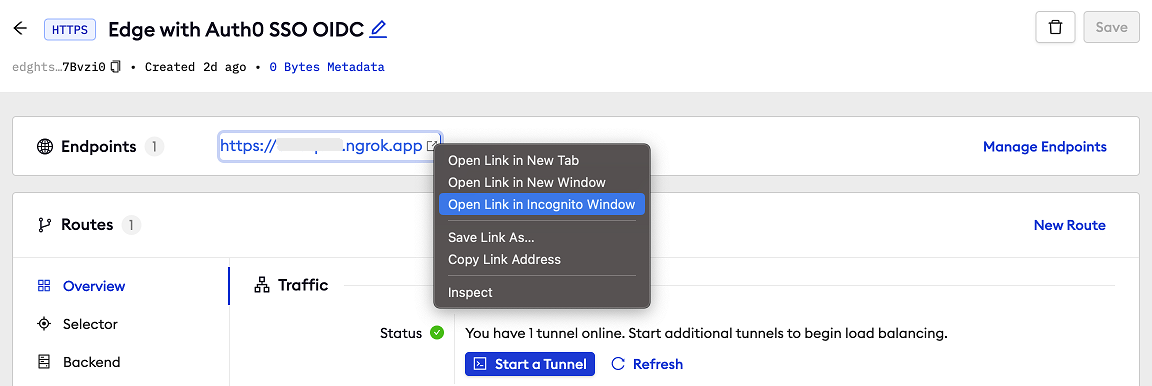Screen dimensions: 1152x386
Task: Select Open Link in Incognito Window
Action: click(541, 204)
